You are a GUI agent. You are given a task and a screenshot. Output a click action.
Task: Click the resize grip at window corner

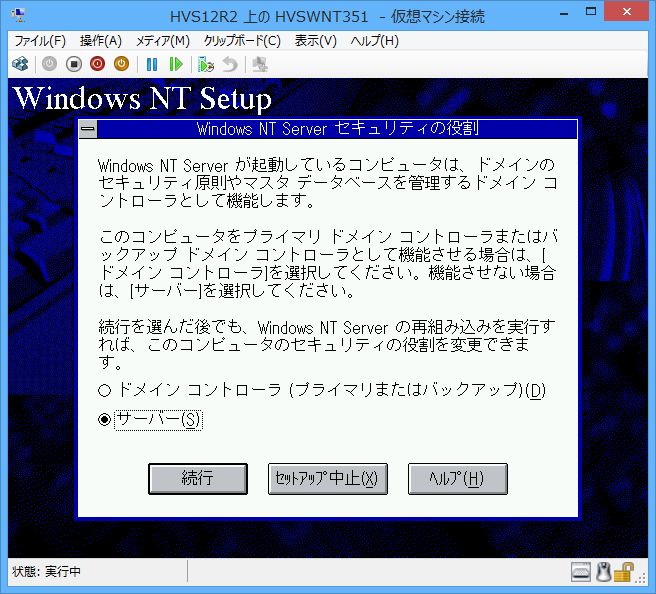(641, 578)
